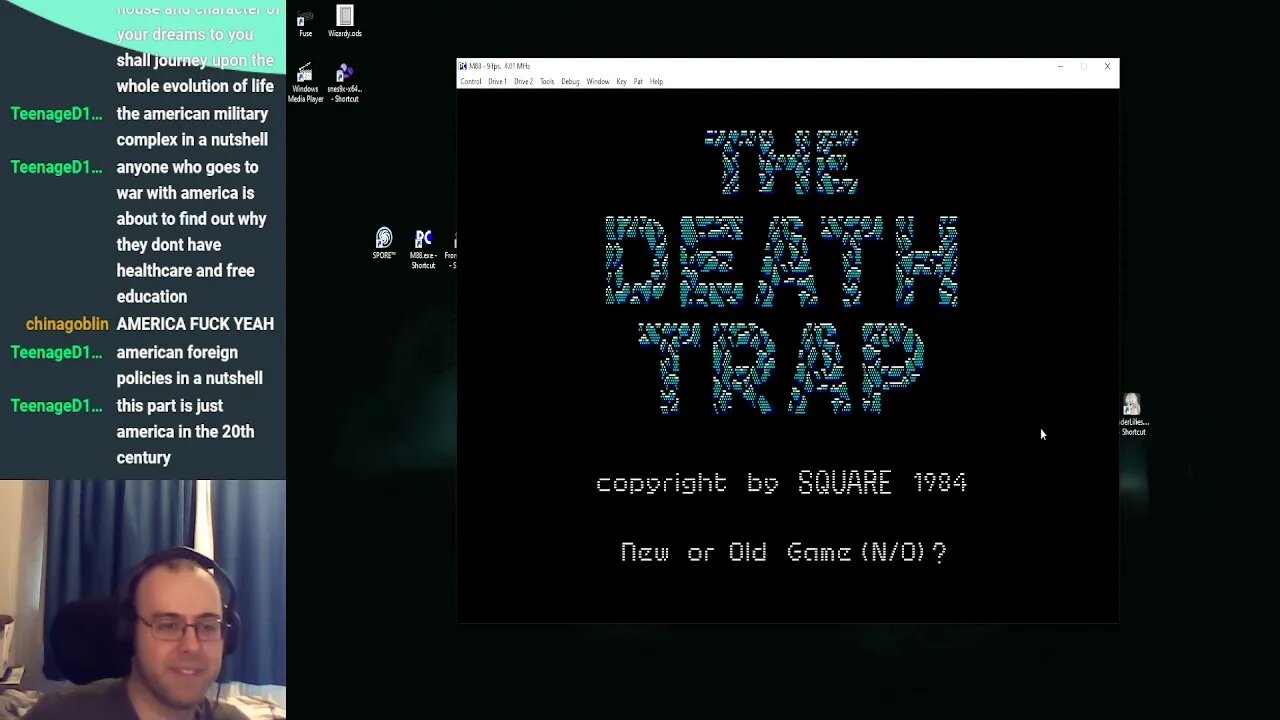The image size is (1280, 720).
Task: Click the webcam feed thumbnail
Action: pyautogui.click(x=143, y=600)
